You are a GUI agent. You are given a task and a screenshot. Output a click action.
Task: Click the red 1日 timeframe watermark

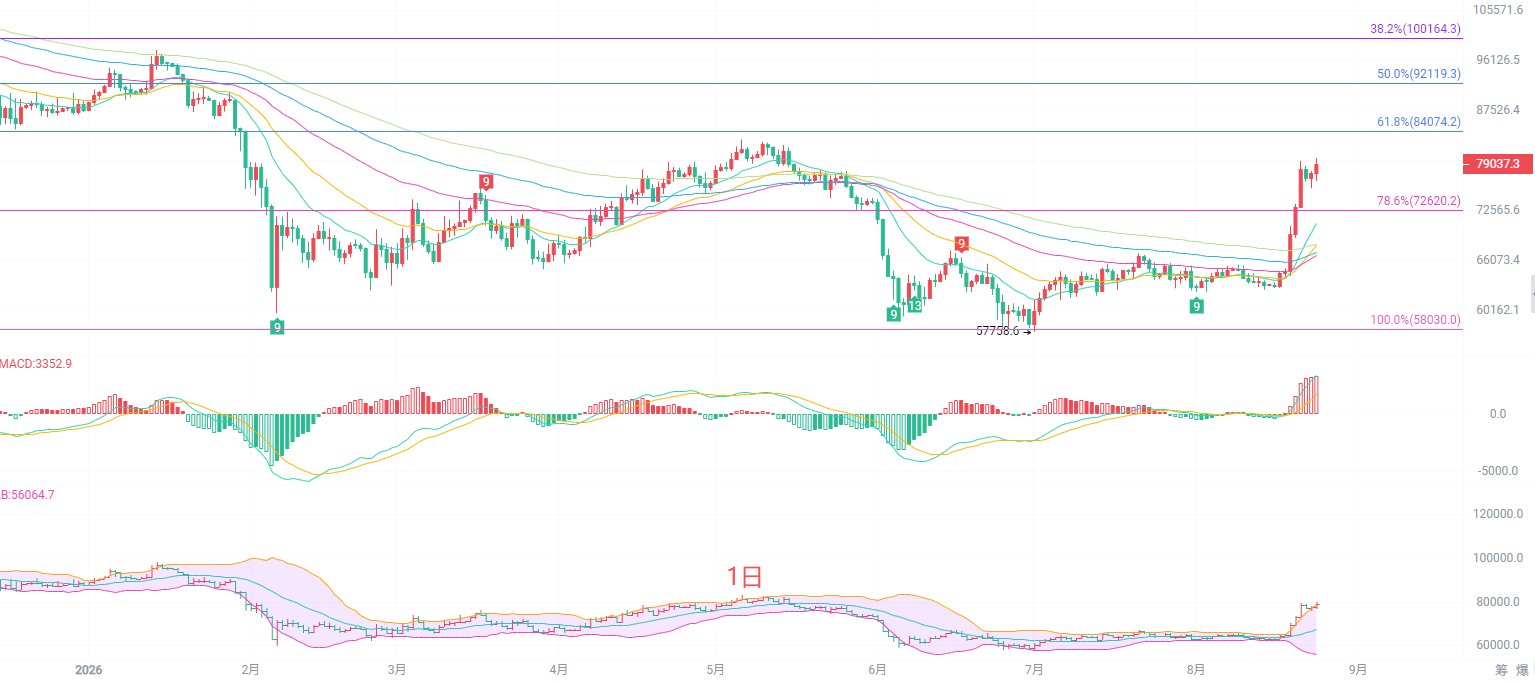(744, 576)
